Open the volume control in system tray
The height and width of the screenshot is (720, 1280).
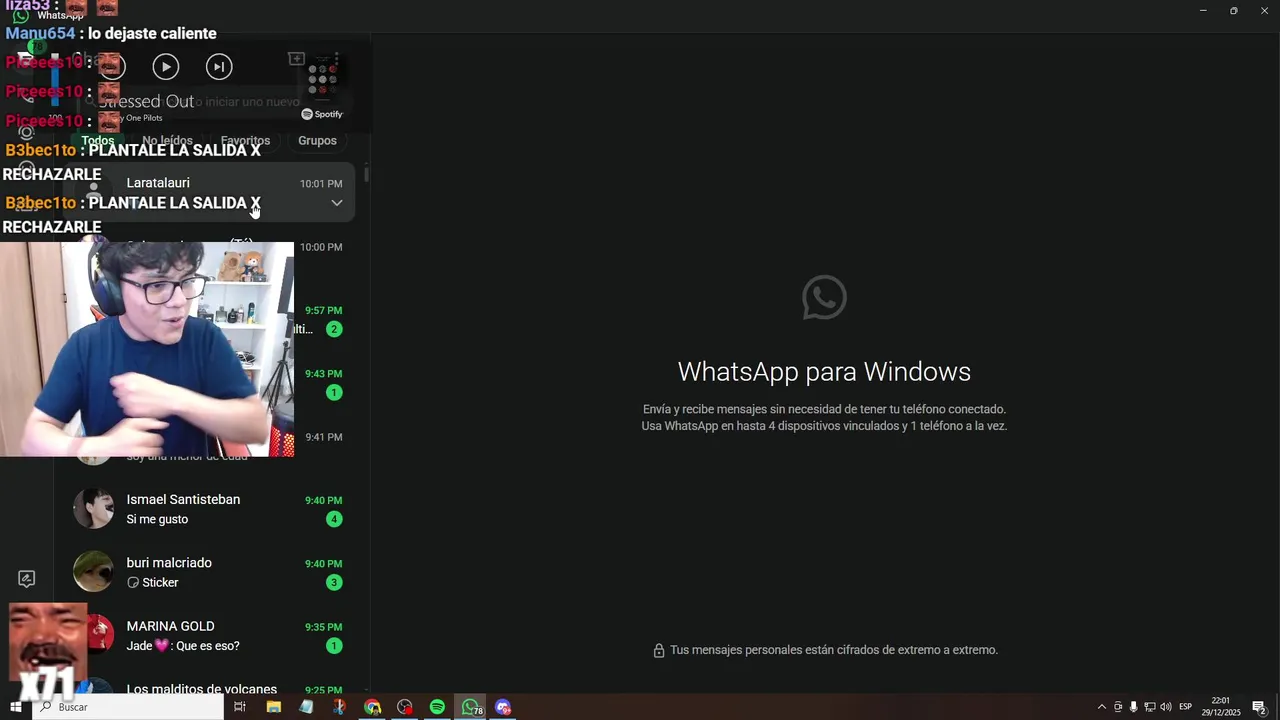pyautogui.click(x=1165, y=707)
